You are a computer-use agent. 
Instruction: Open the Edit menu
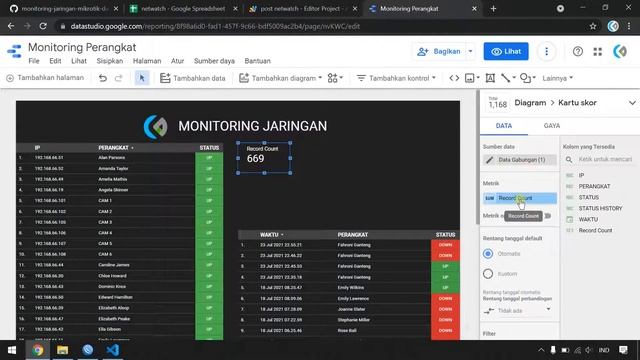(55, 61)
